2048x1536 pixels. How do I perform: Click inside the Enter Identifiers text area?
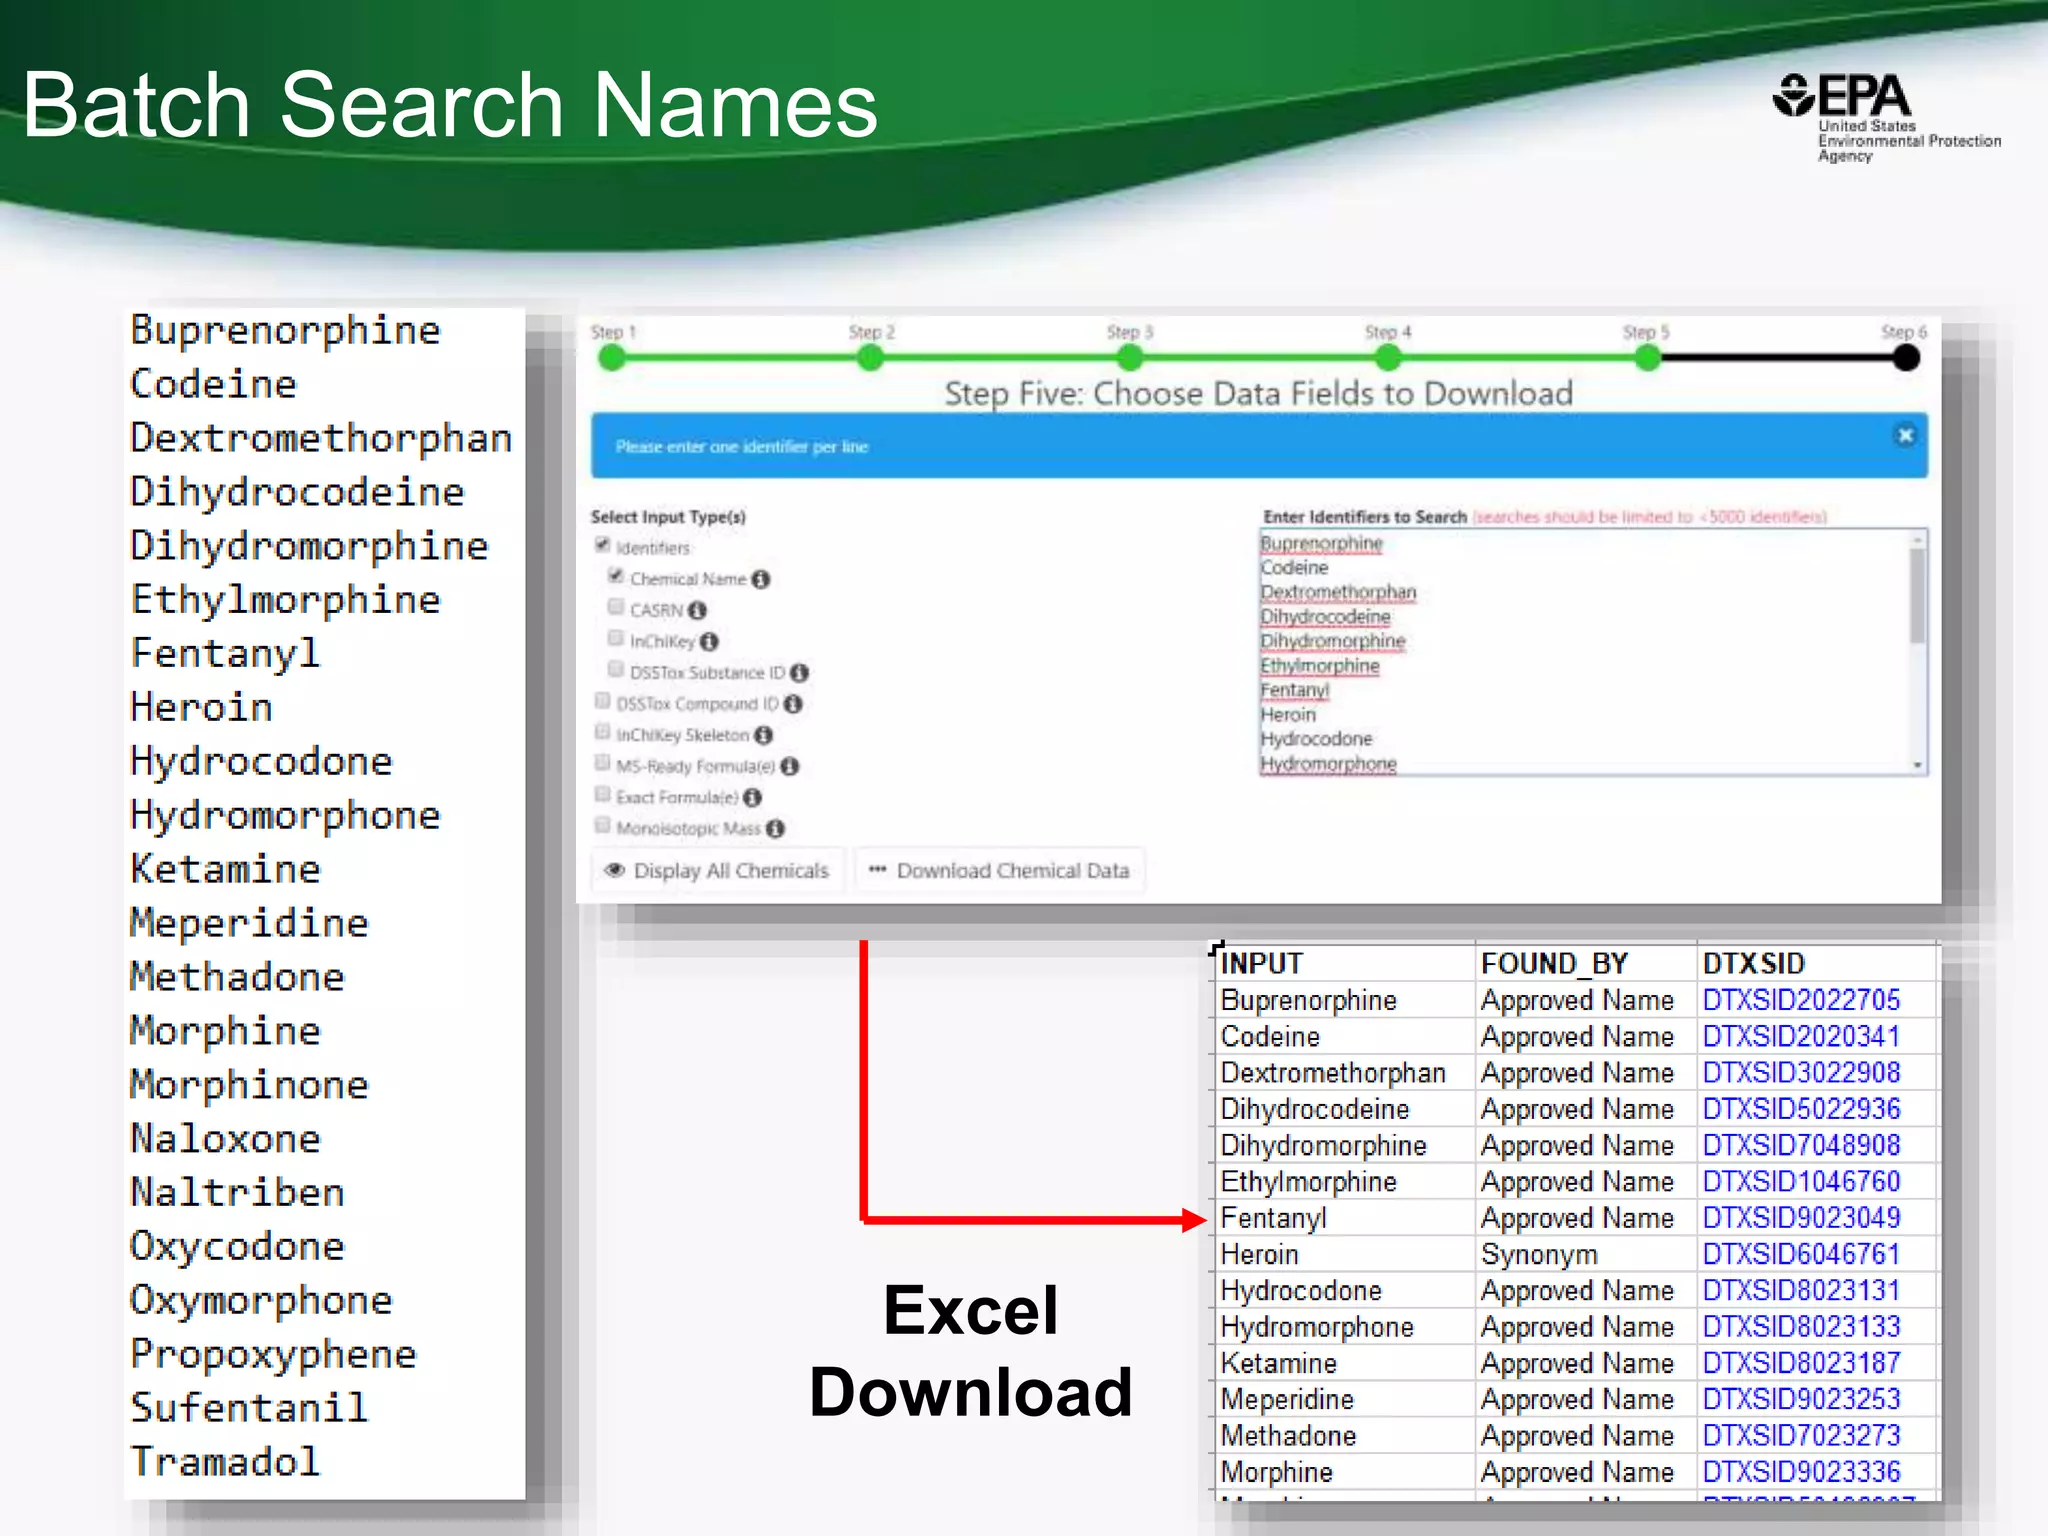(x=1593, y=652)
